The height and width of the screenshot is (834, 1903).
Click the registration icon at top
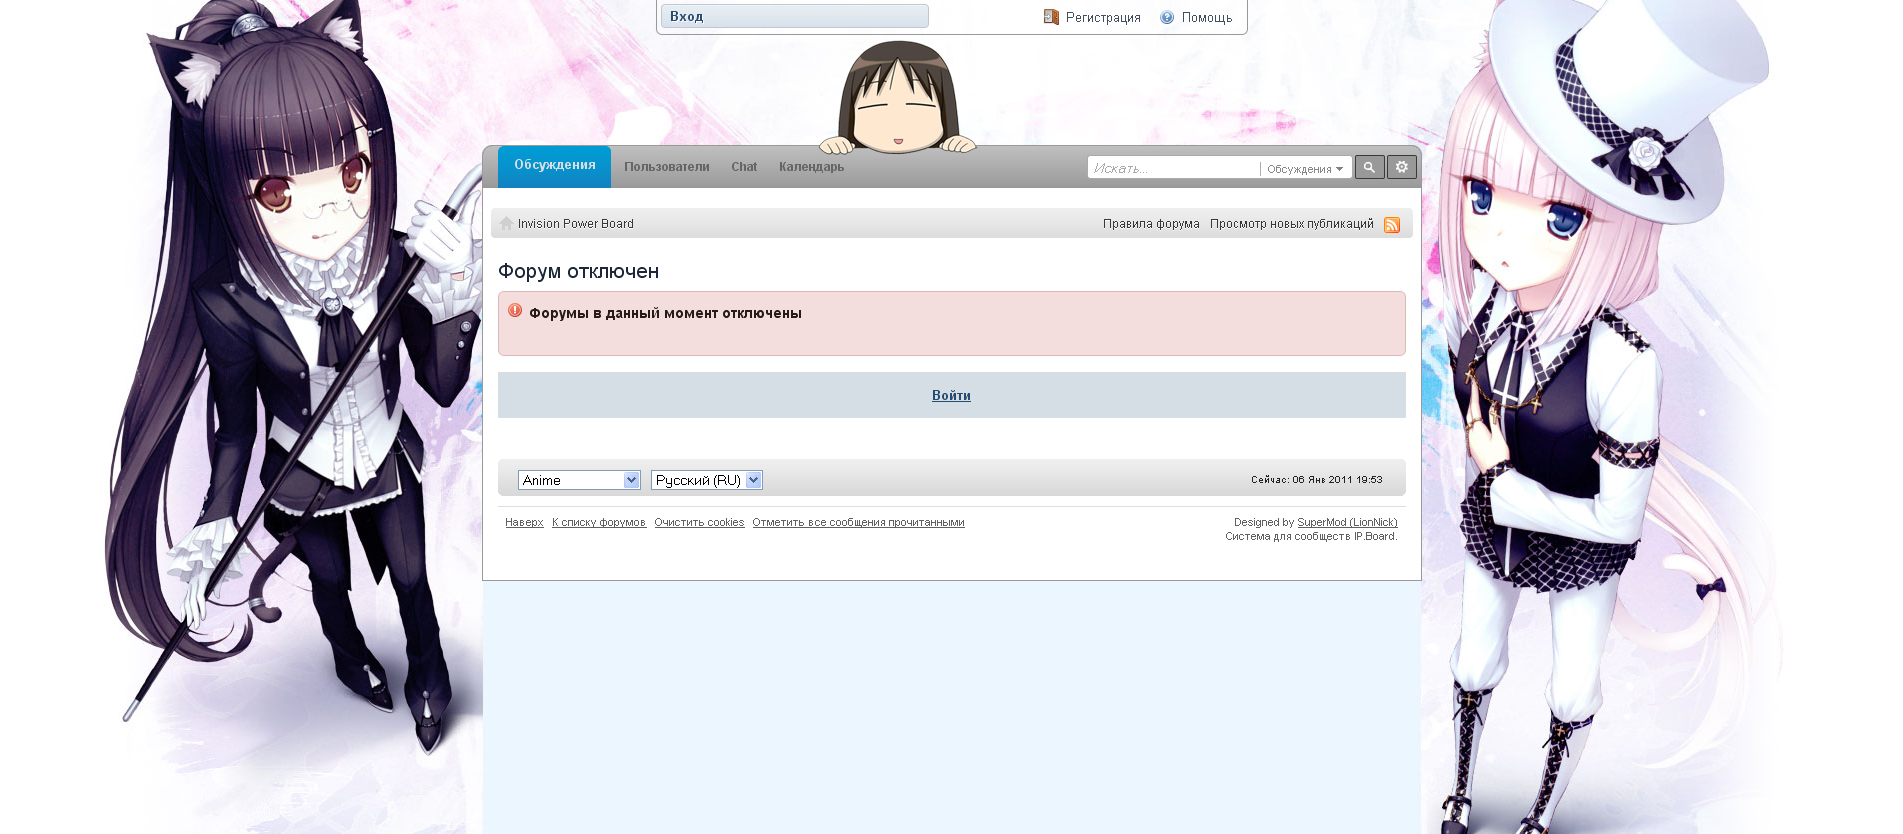(x=1051, y=17)
